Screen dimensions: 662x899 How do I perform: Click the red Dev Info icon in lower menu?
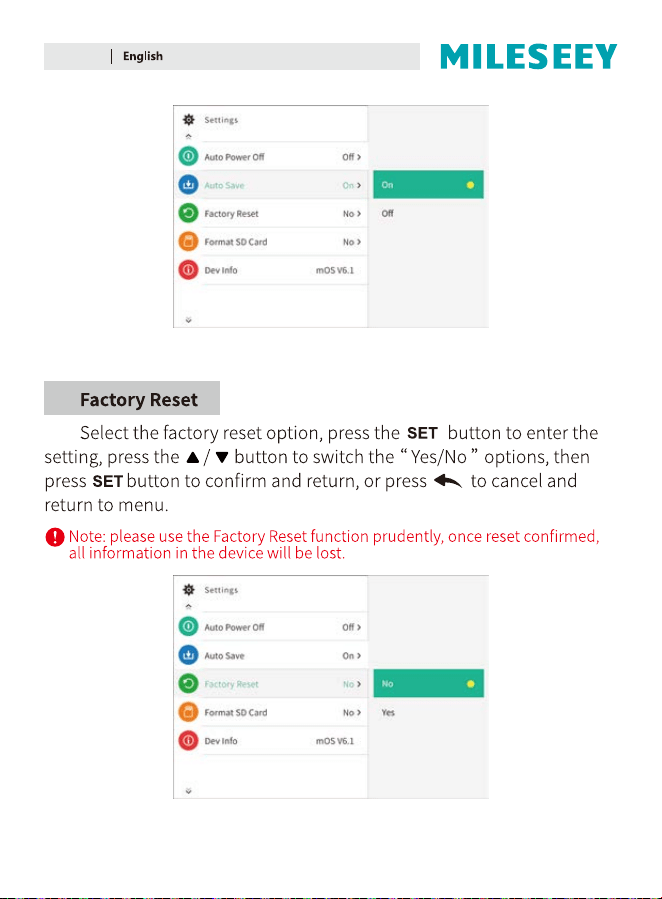188,740
